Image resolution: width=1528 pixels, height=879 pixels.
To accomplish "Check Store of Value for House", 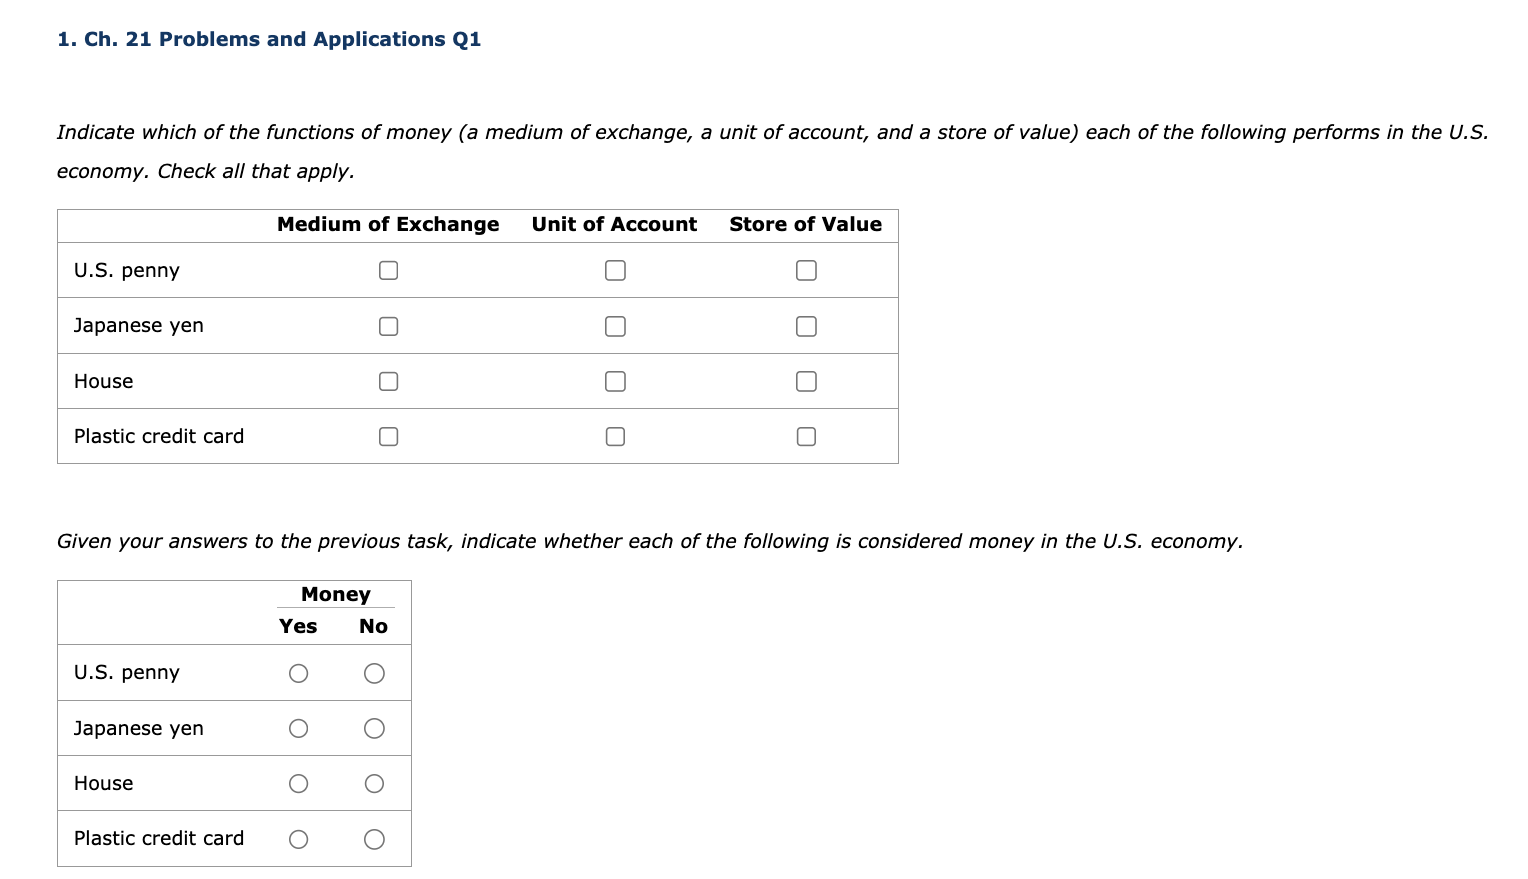I will [806, 381].
